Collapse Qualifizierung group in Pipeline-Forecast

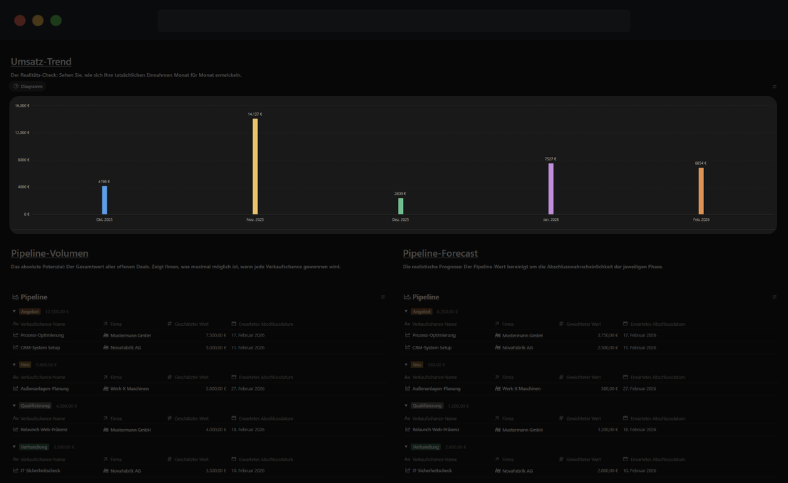[x=406, y=406]
